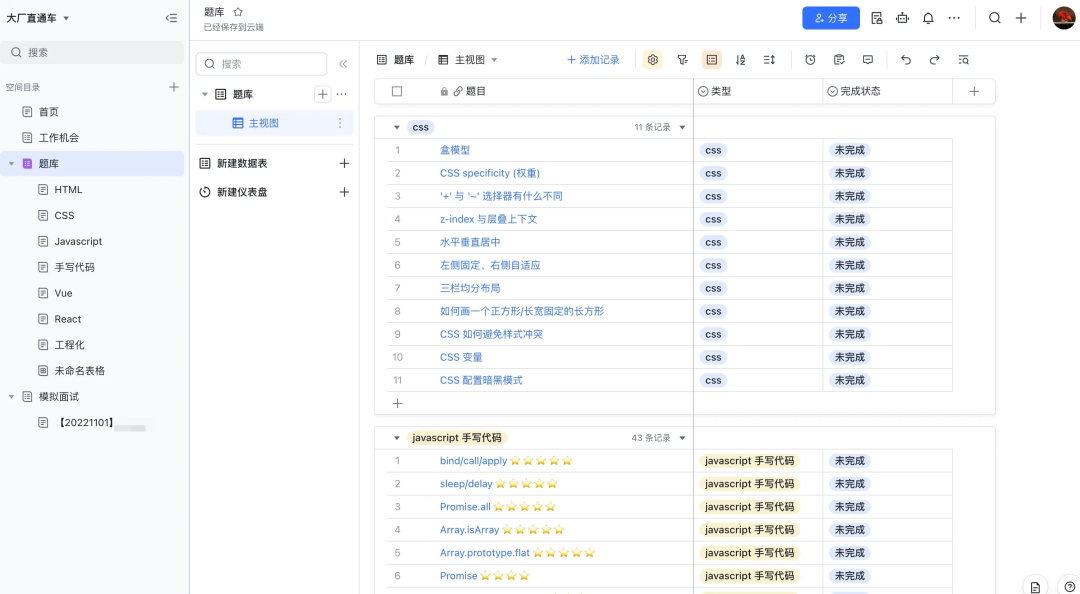The width and height of the screenshot is (1080, 594).
Task: Add a row at the end of css group
Action: click(397, 404)
